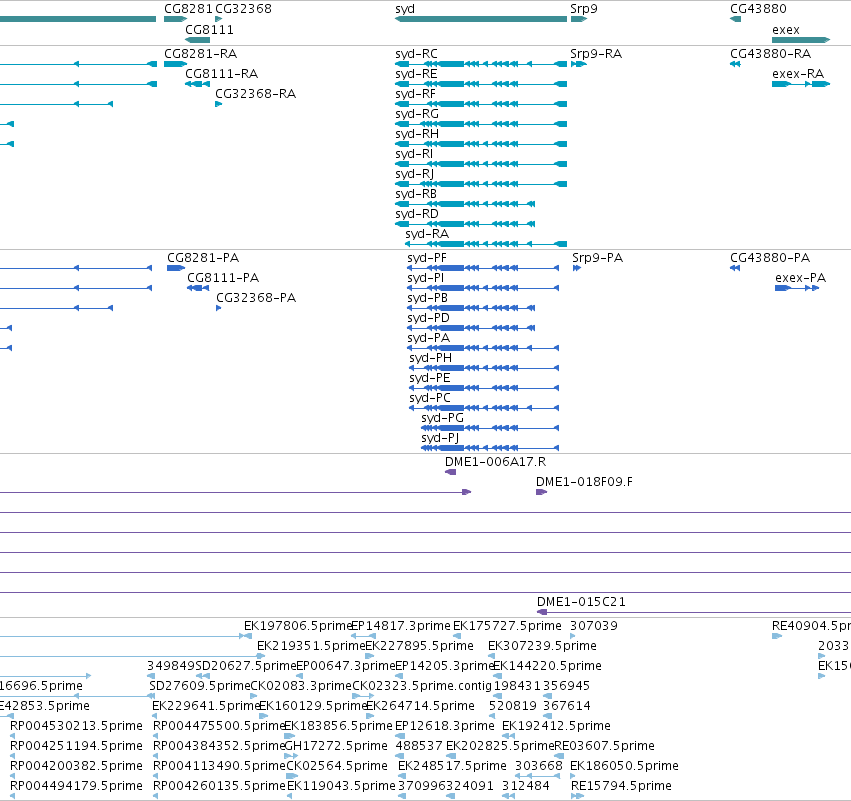Click the CG8111-PA protein label
This screenshot has height=801, width=851.
coord(223,278)
